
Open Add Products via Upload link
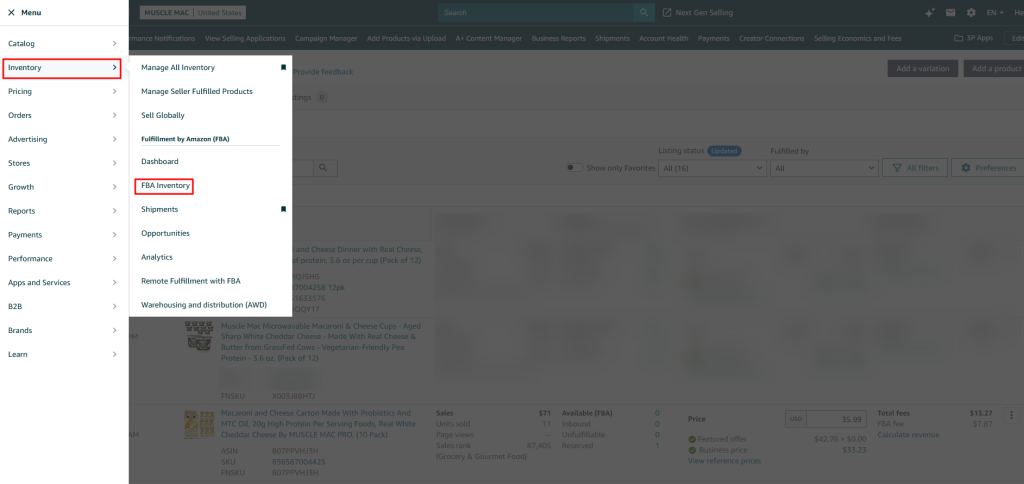pos(406,39)
